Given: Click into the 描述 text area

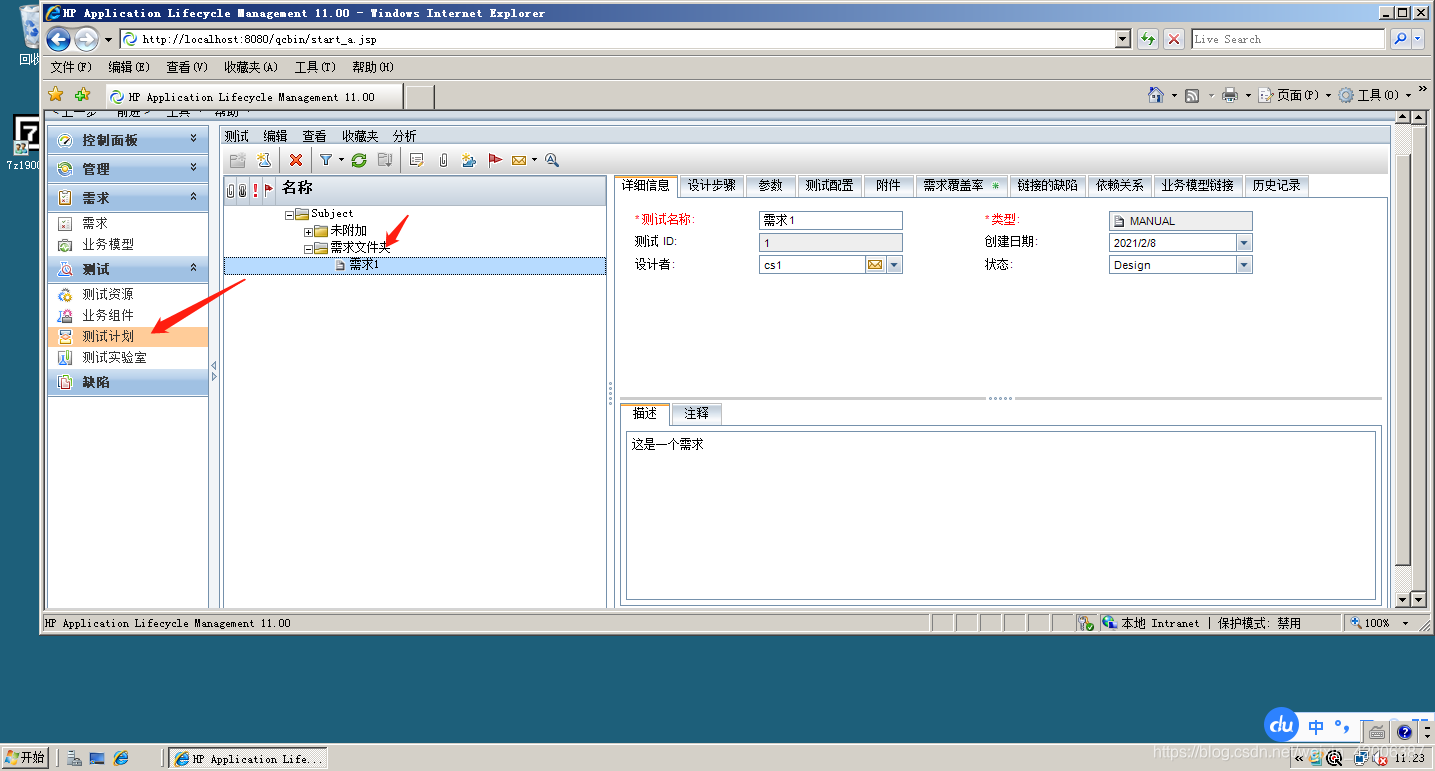Looking at the screenshot, I should tap(1001, 515).
